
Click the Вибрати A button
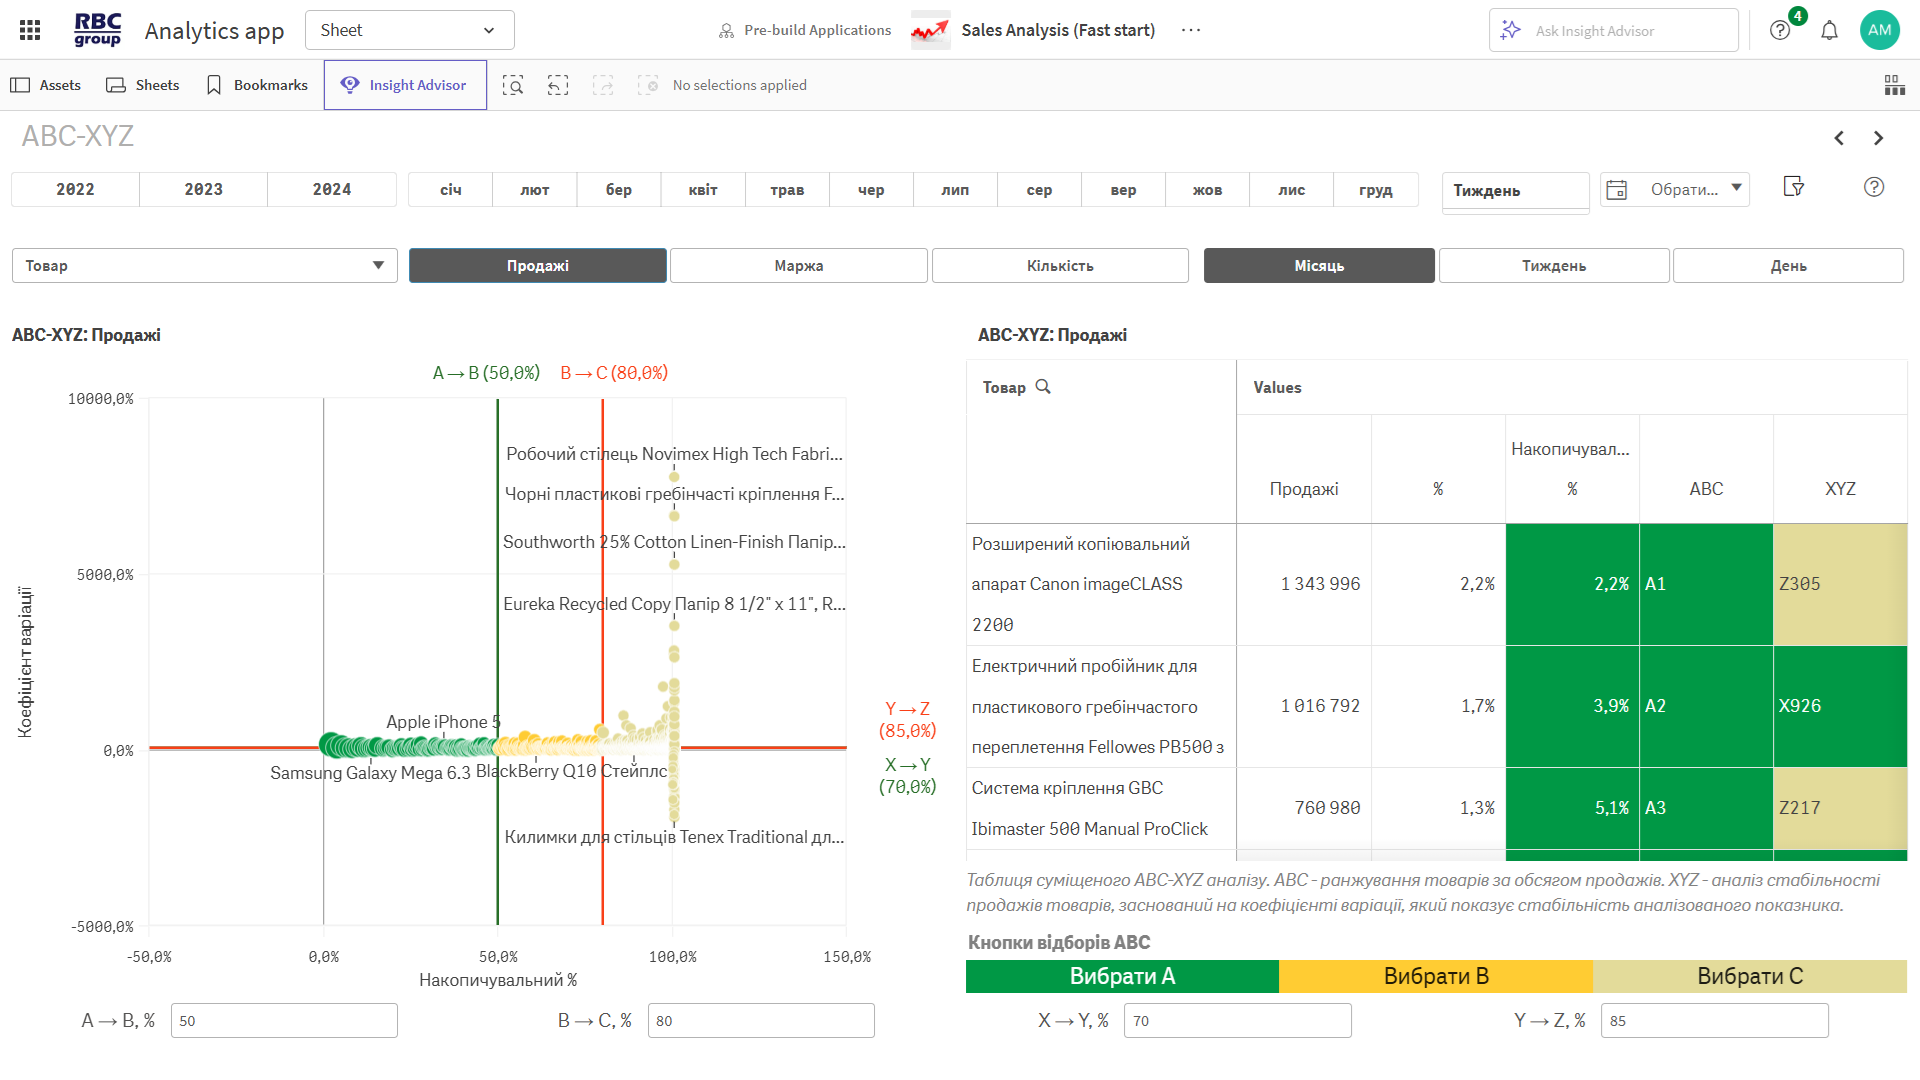point(1122,976)
